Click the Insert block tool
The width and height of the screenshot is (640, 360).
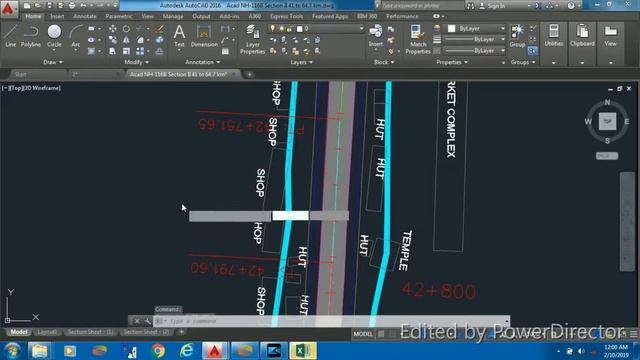(x=376, y=36)
